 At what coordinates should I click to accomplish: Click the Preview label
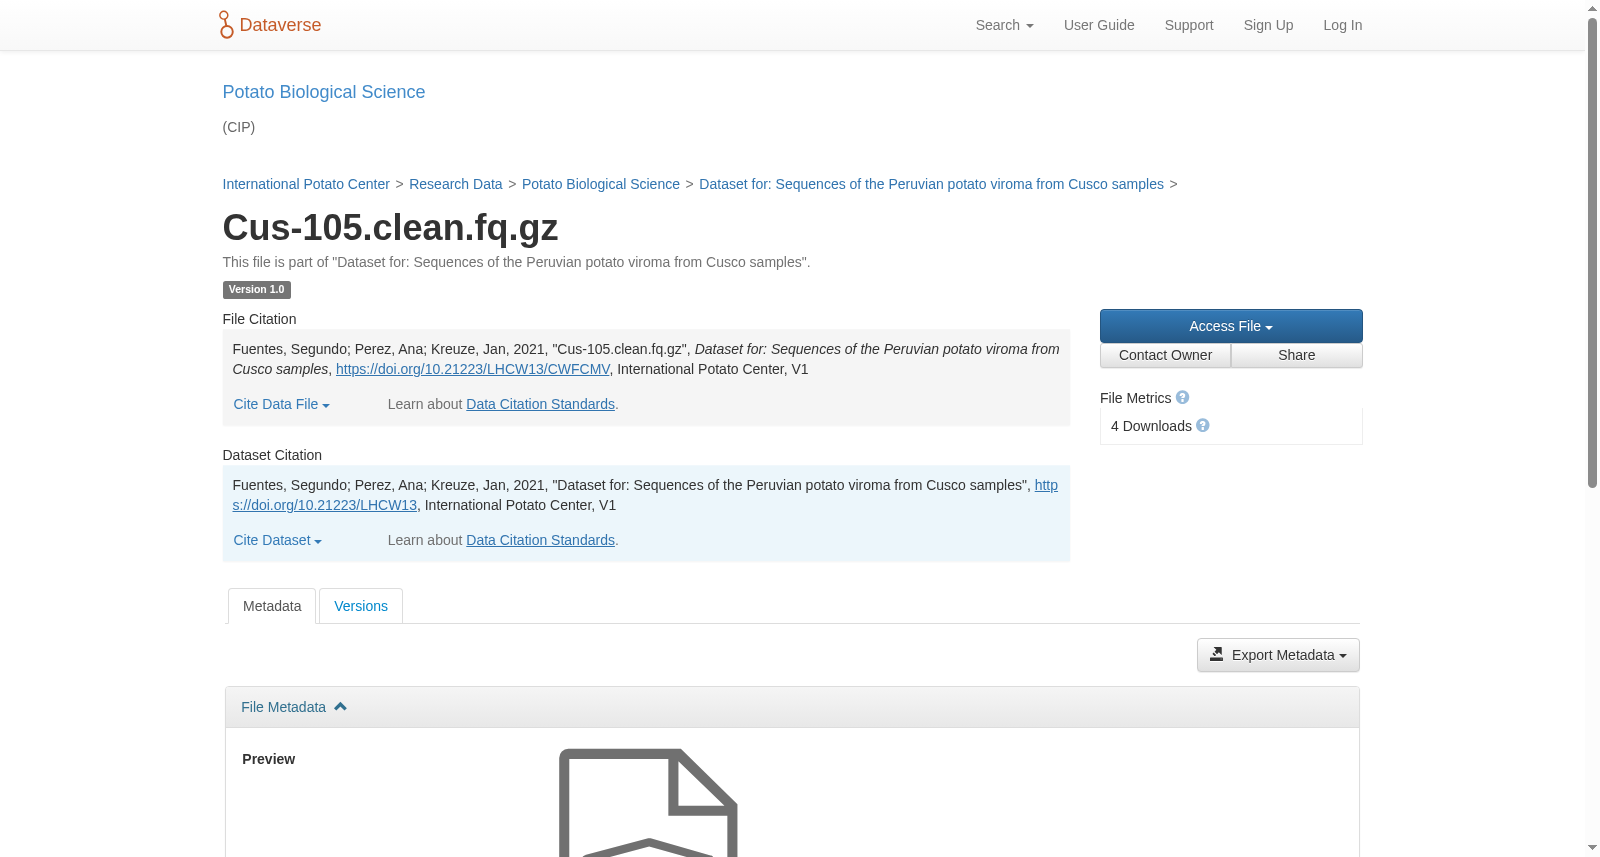coord(268,759)
